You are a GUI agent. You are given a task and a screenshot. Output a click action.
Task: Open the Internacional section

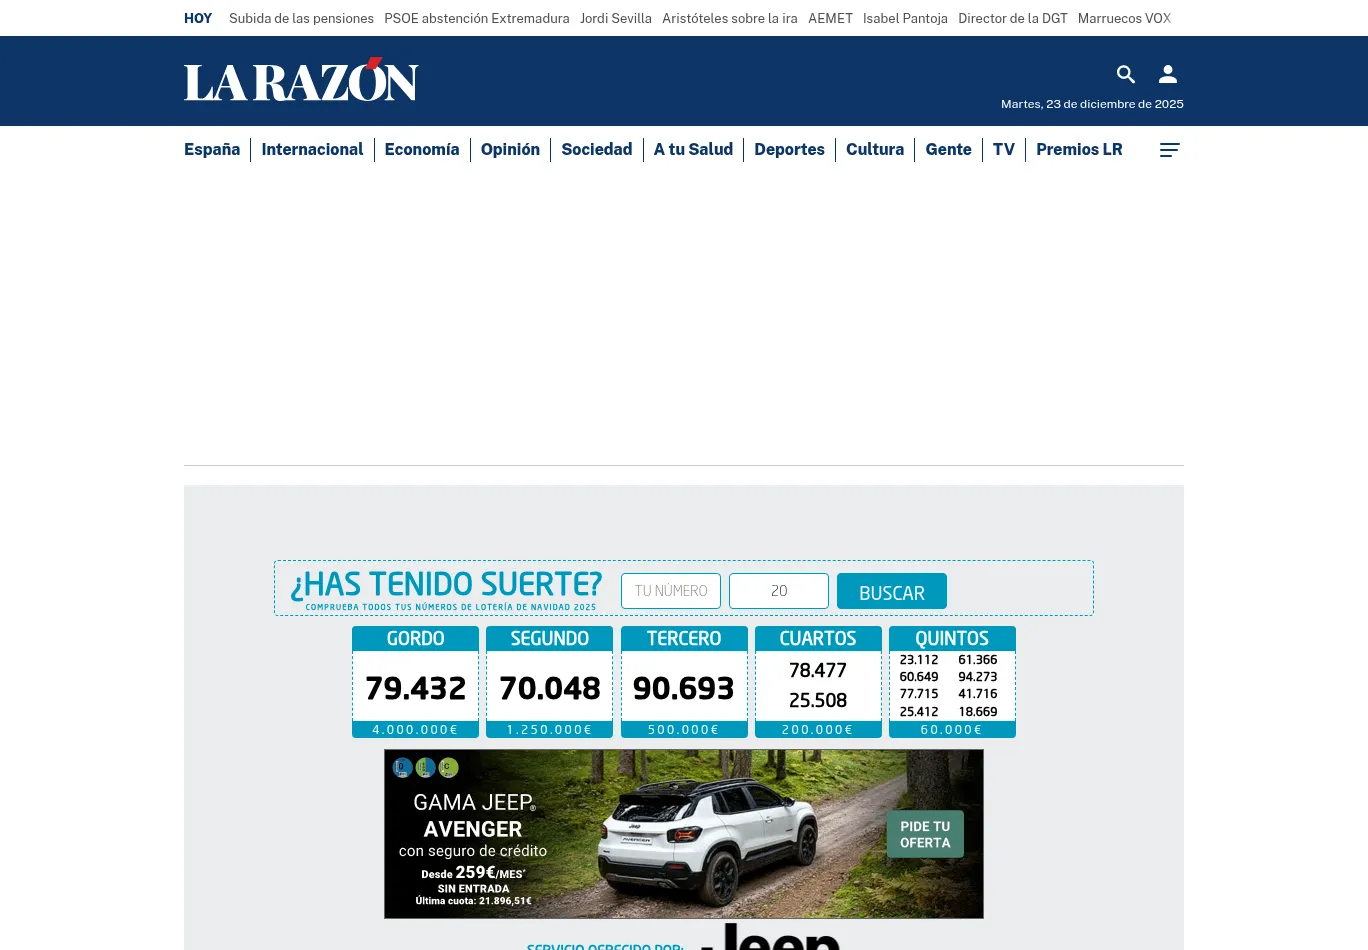tap(312, 150)
